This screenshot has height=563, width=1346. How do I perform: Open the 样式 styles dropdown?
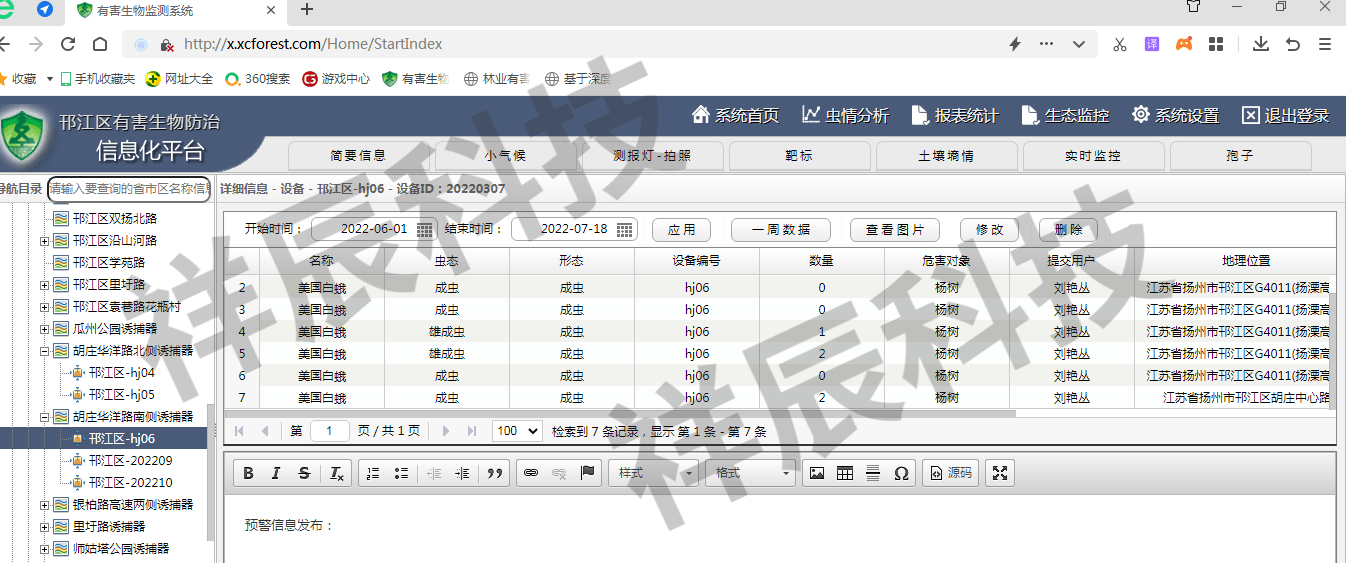(x=653, y=474)
